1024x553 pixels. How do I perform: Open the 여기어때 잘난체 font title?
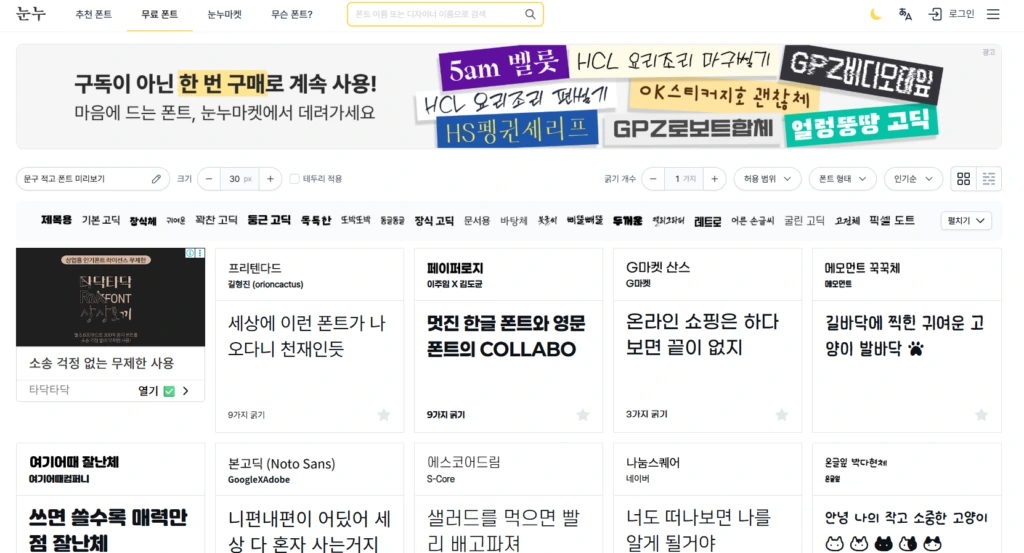[74, 462]
